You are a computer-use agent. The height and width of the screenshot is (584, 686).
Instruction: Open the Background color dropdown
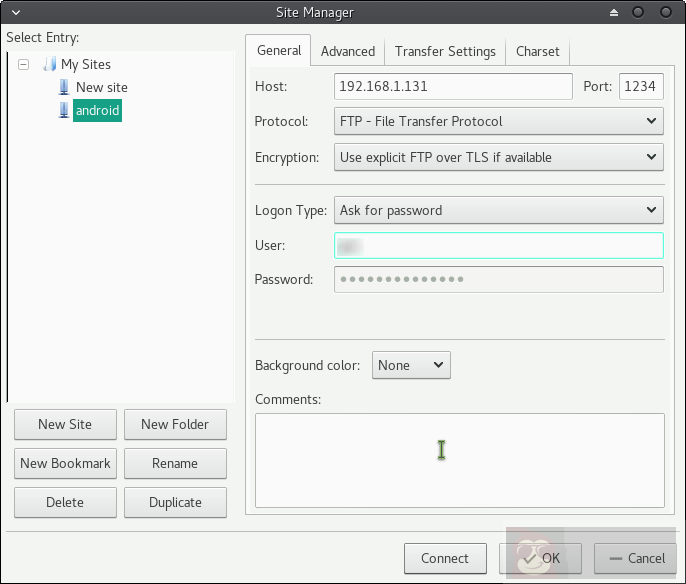tap(411, 365)
